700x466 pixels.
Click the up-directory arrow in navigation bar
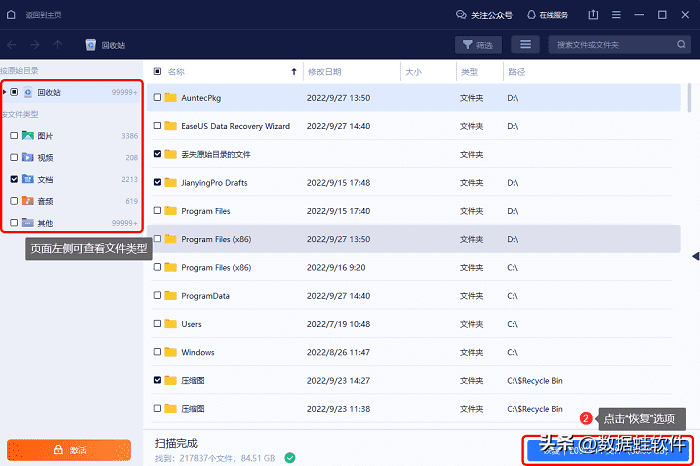[58, 45]
